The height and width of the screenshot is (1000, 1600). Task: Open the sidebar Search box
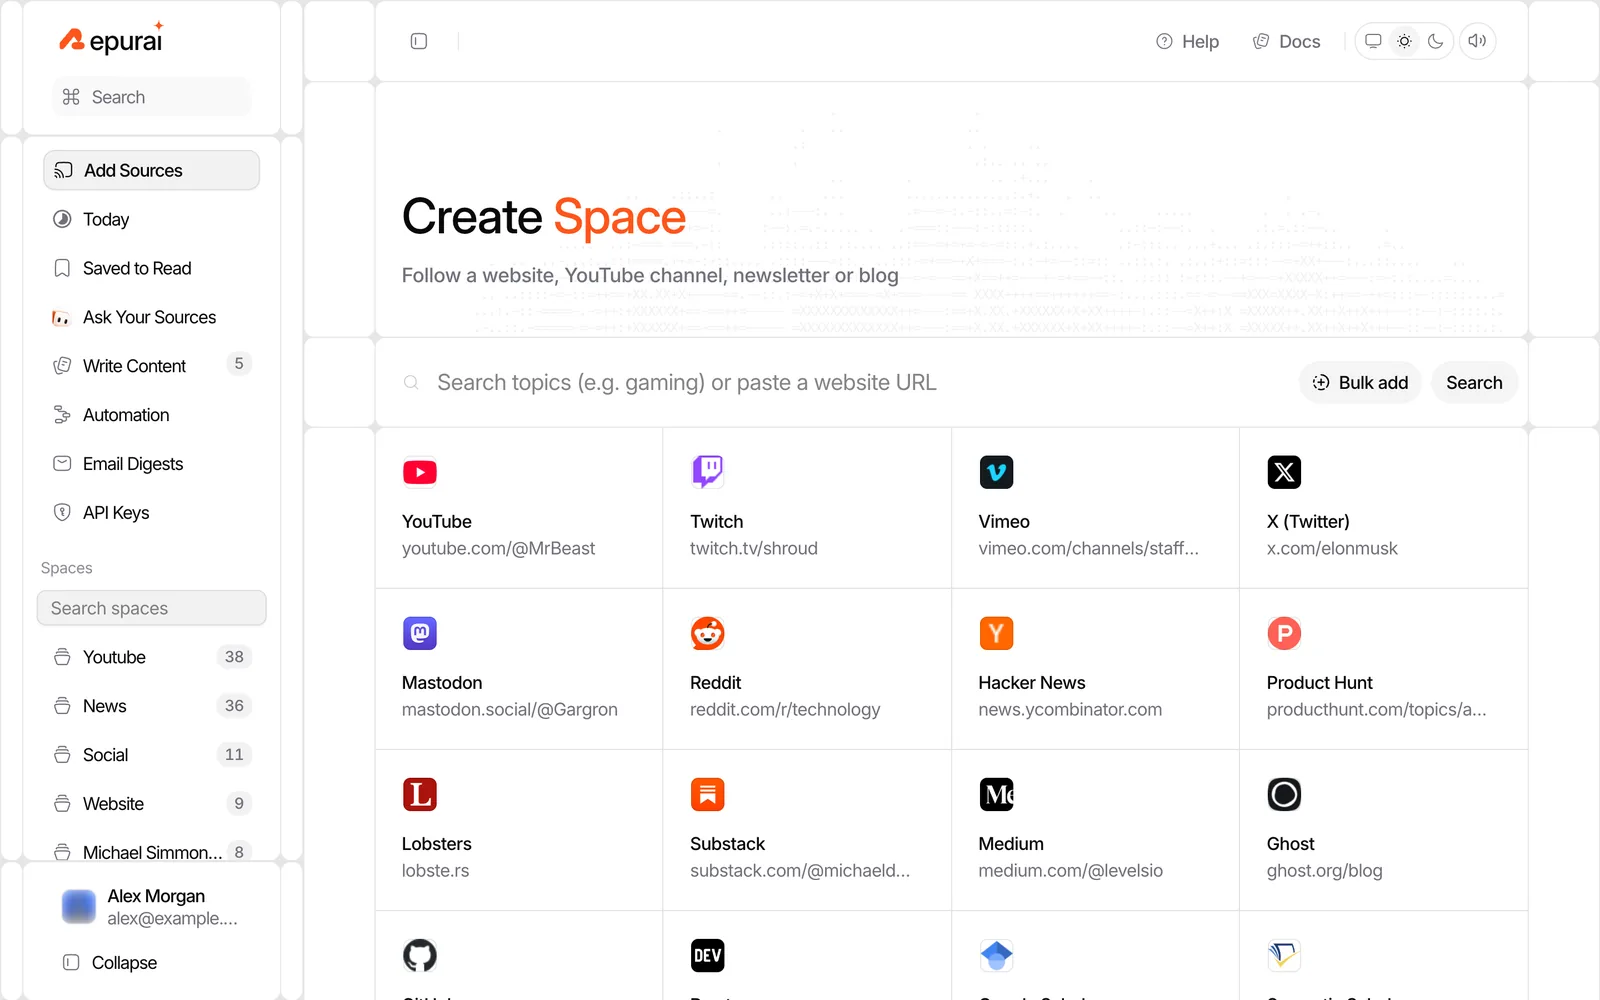pyautogui.click(x=151, y=97)
